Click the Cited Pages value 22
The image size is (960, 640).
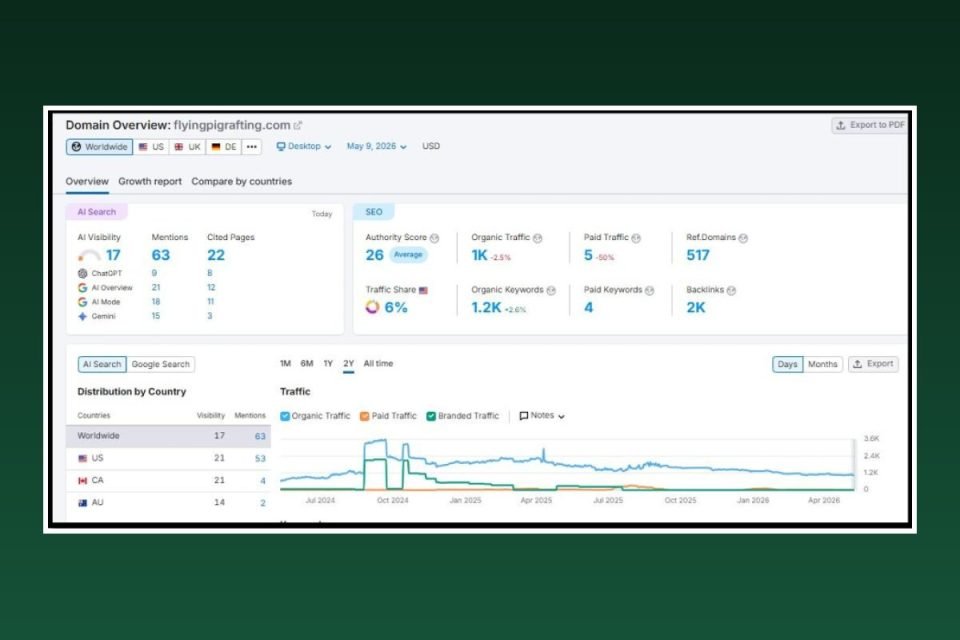216,255
